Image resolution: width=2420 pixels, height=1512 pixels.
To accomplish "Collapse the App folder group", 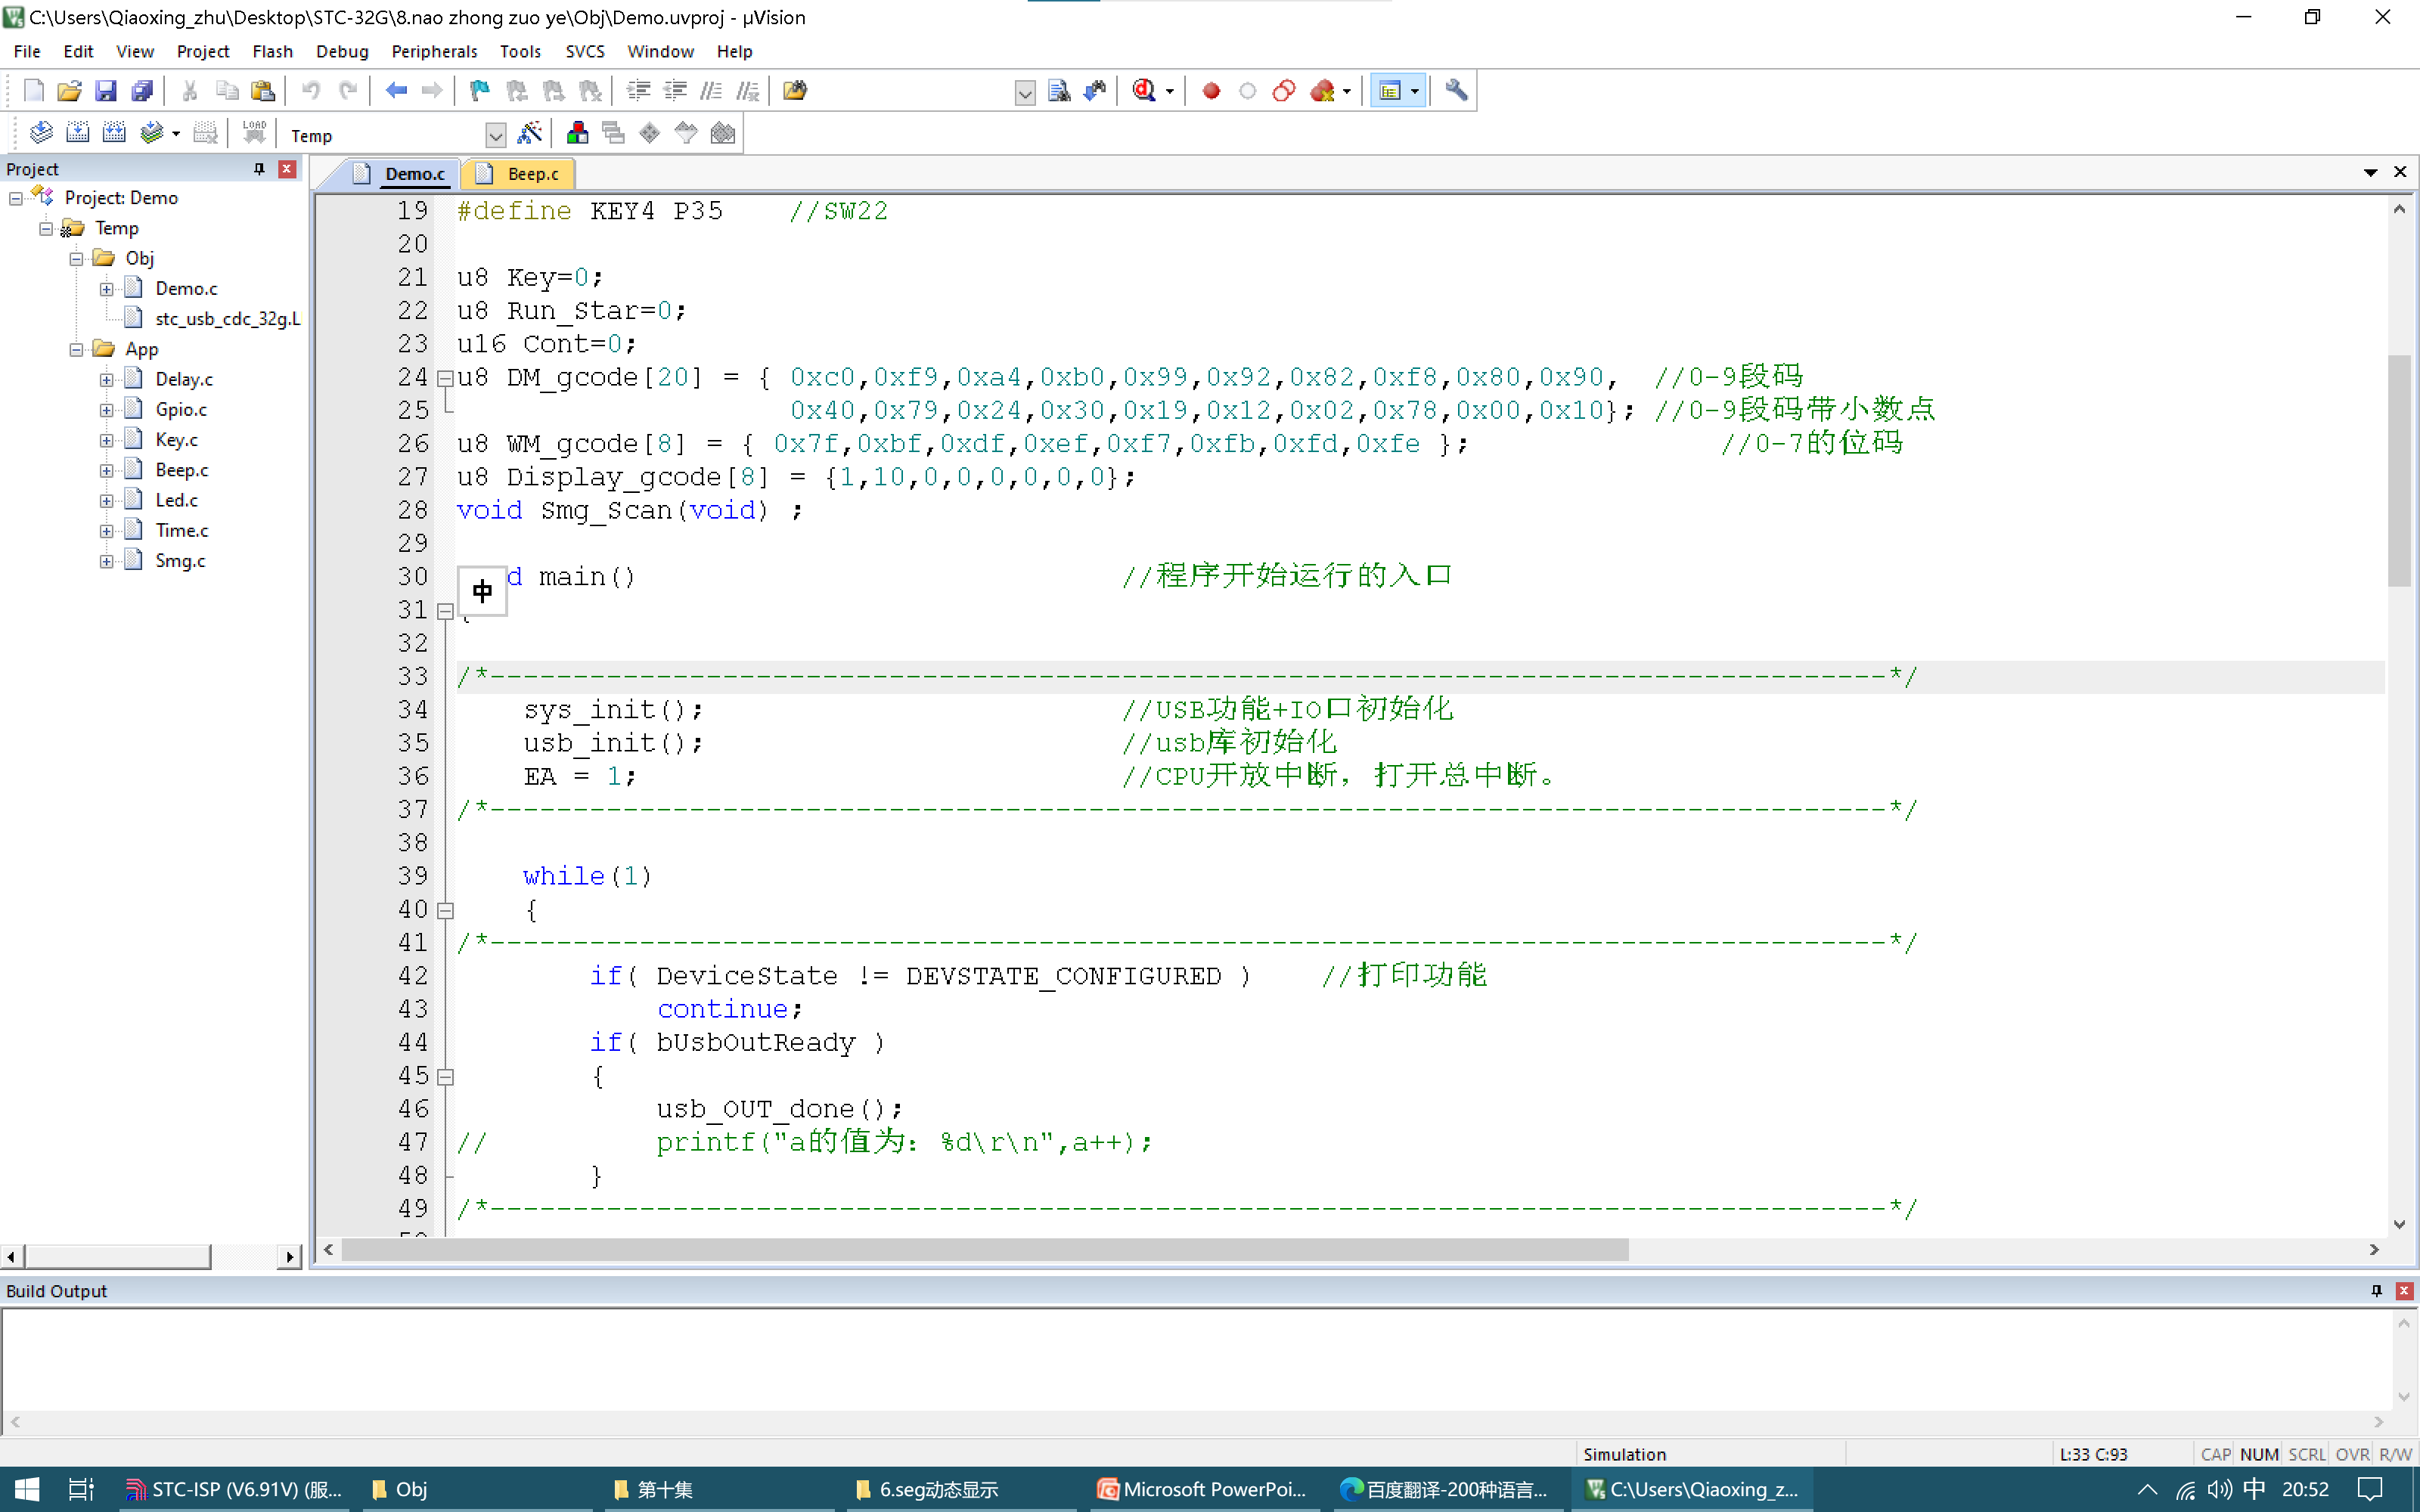I will (x=76, y=350).
